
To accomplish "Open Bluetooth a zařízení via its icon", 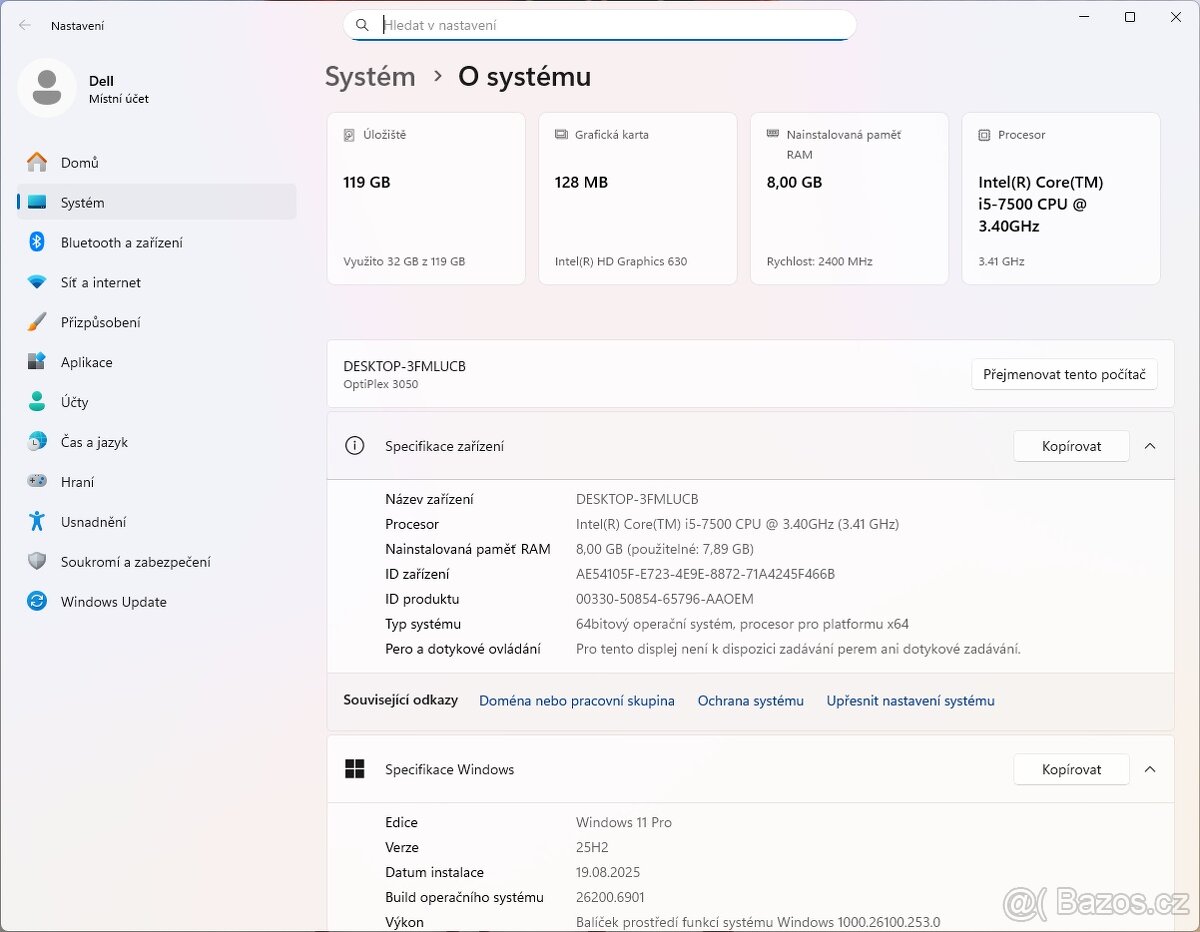I will 37,242.
